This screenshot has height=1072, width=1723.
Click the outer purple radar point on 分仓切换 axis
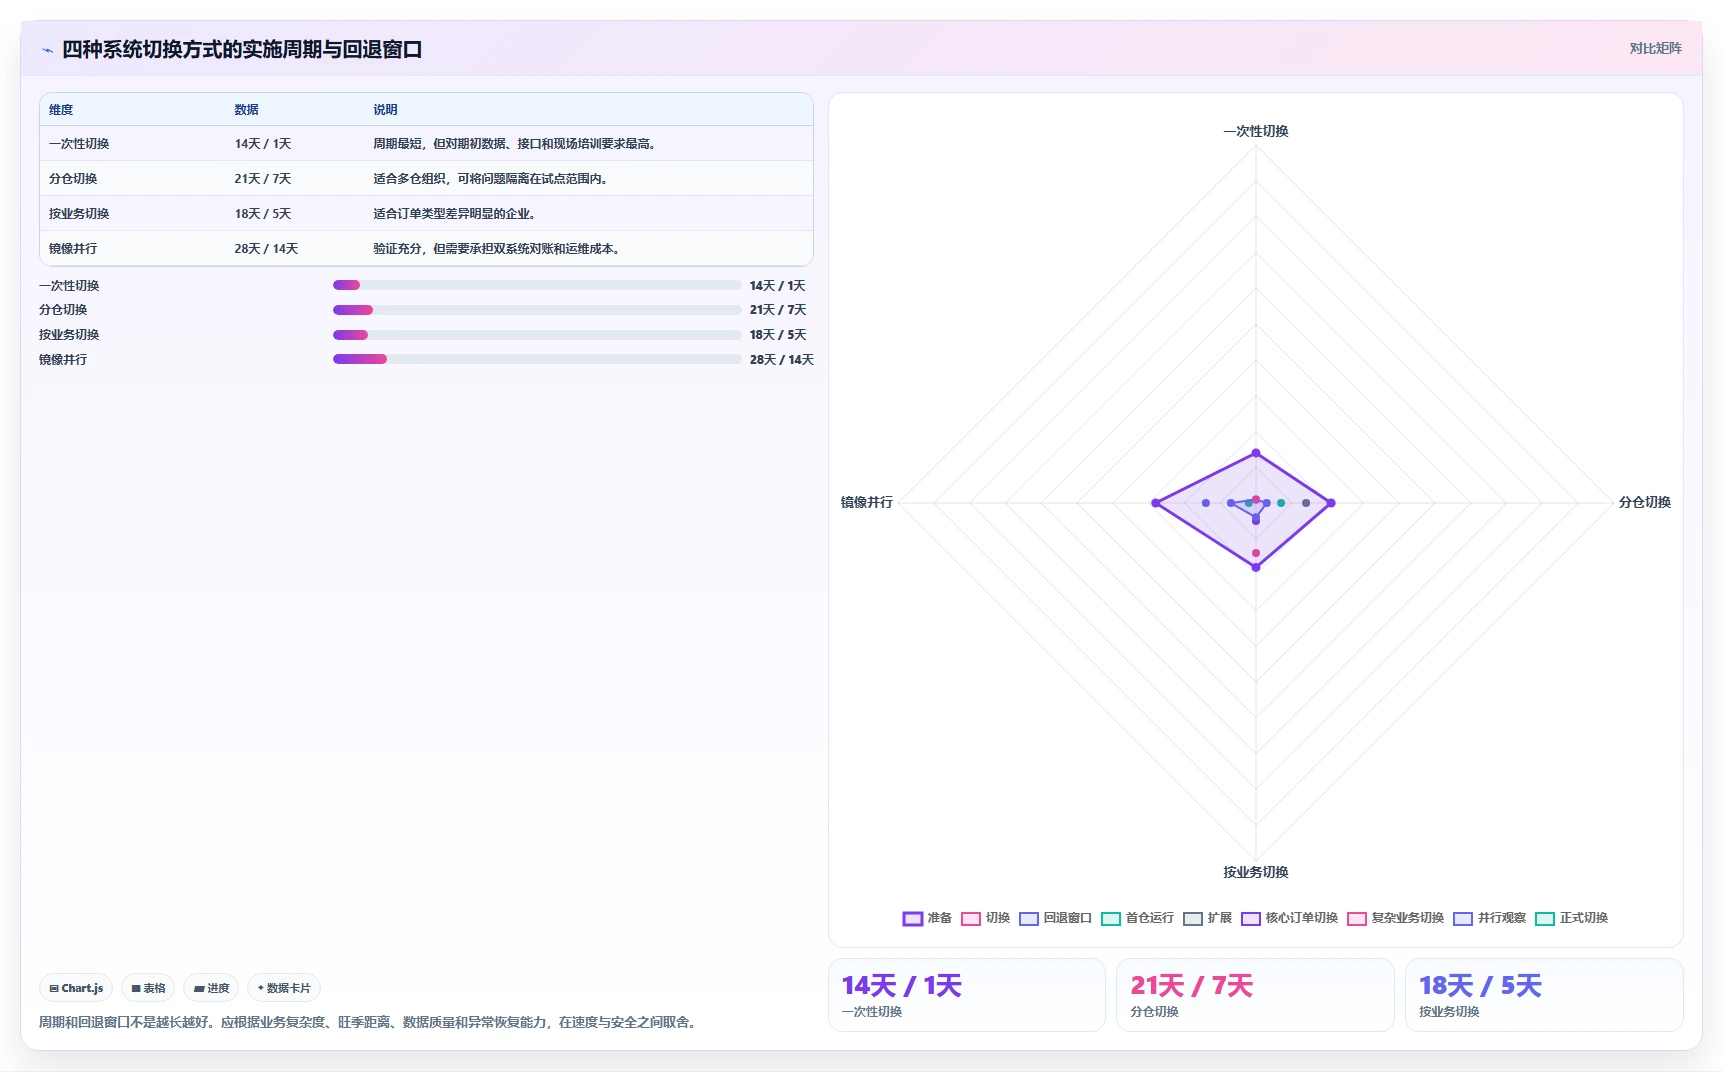point(1331,503)
